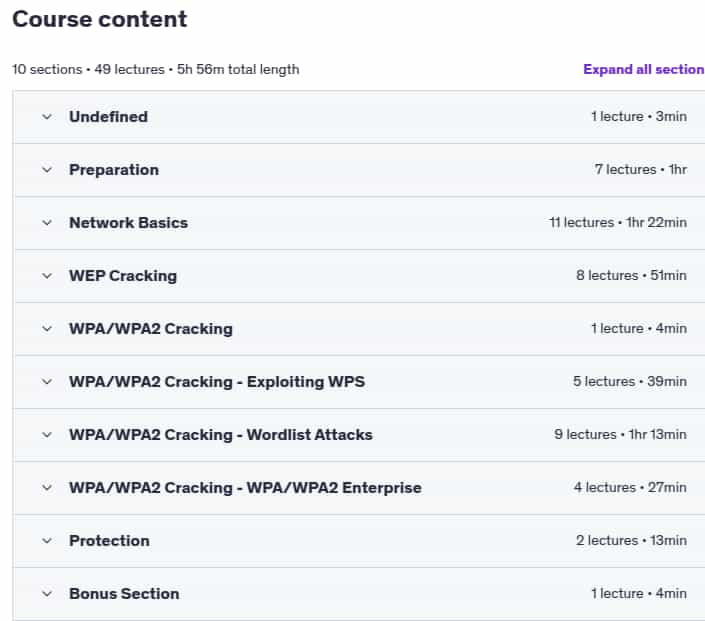This screenshot has height=621, width=705.
Task: Open the Bonus Section title
Action: click(x=124, y=594)
